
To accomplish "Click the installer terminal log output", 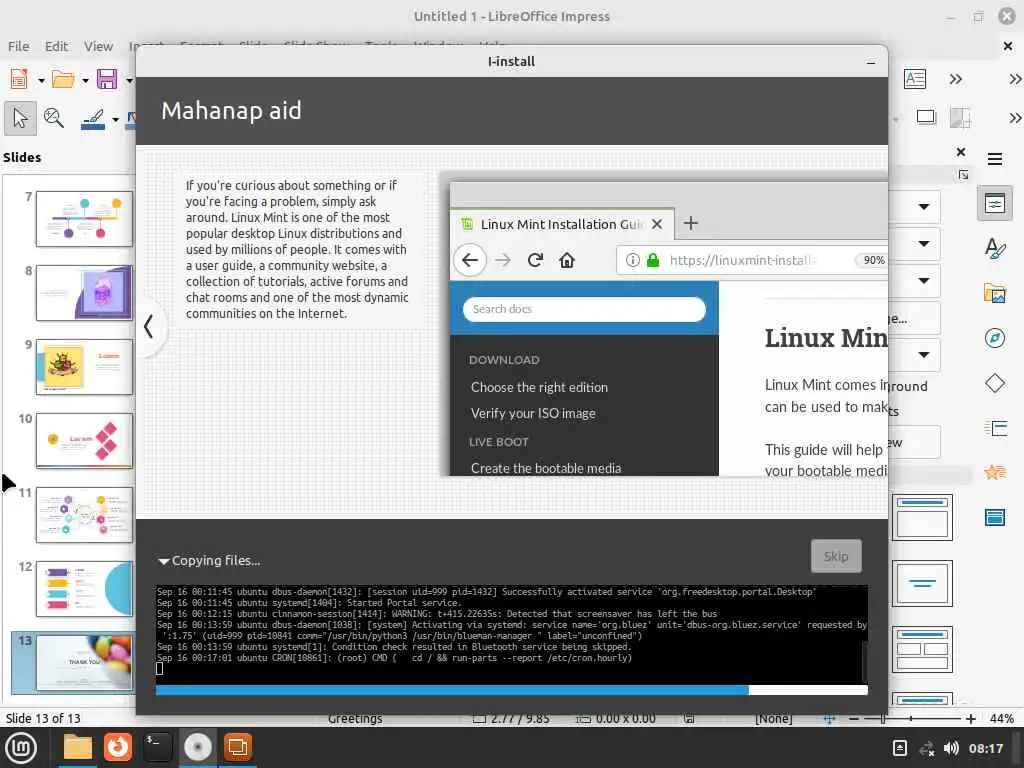I will (511, 634).
